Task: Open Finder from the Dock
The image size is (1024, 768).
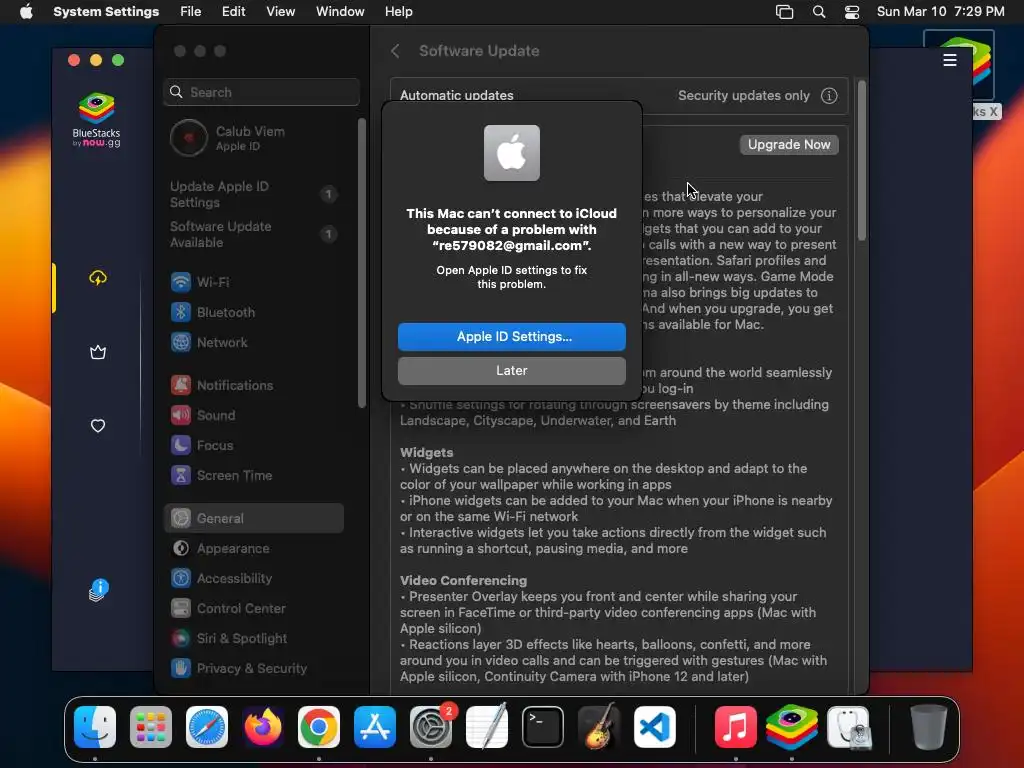Action: coord(95,727)
